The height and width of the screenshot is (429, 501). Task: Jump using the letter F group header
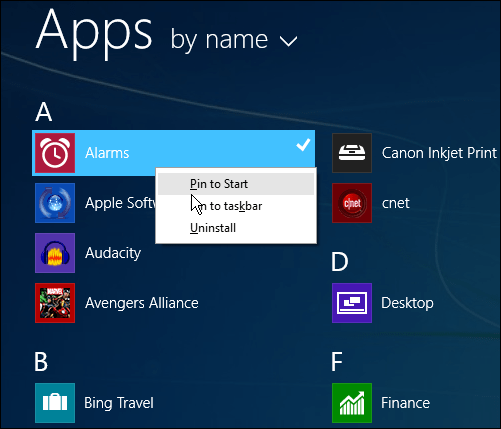click(337, 362)
